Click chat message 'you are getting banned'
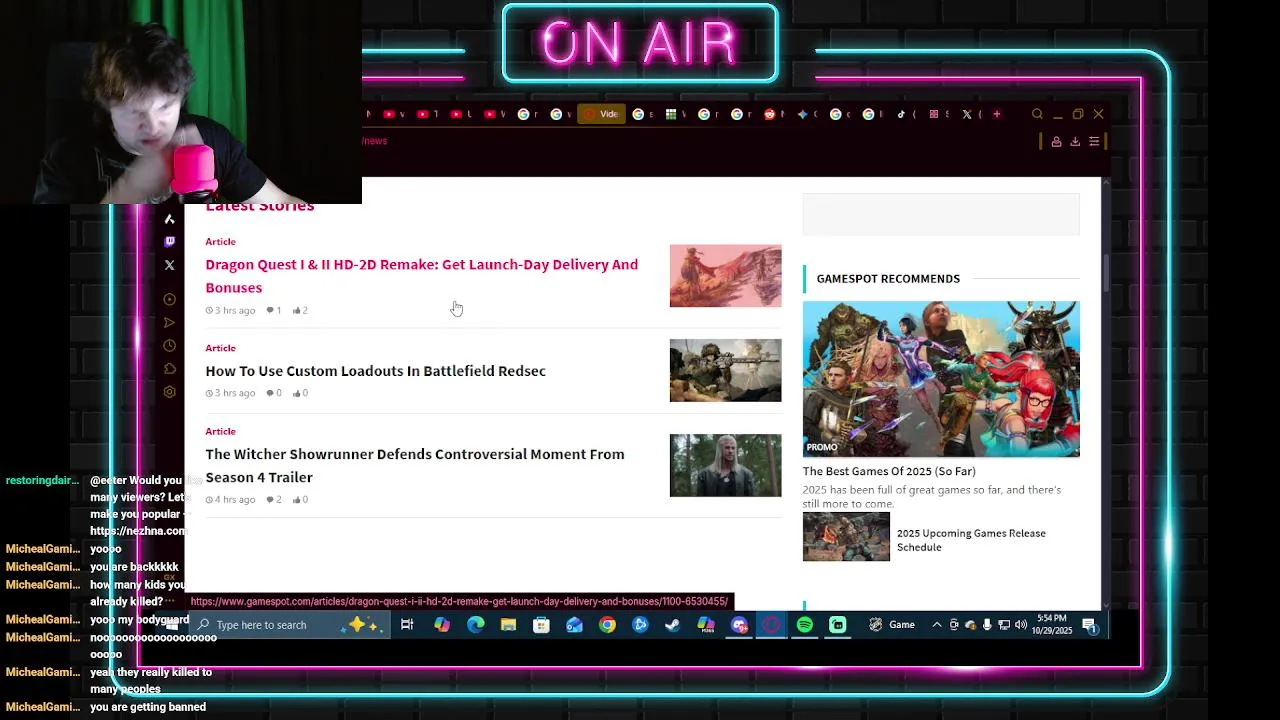The image size is (1280, 720). [148, 707]
